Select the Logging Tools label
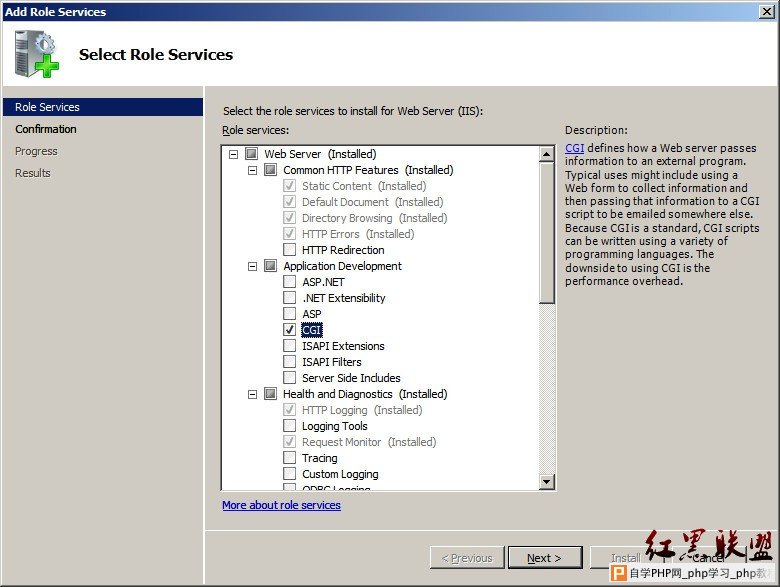Screen dimensions: 780x587 point(335,426)
